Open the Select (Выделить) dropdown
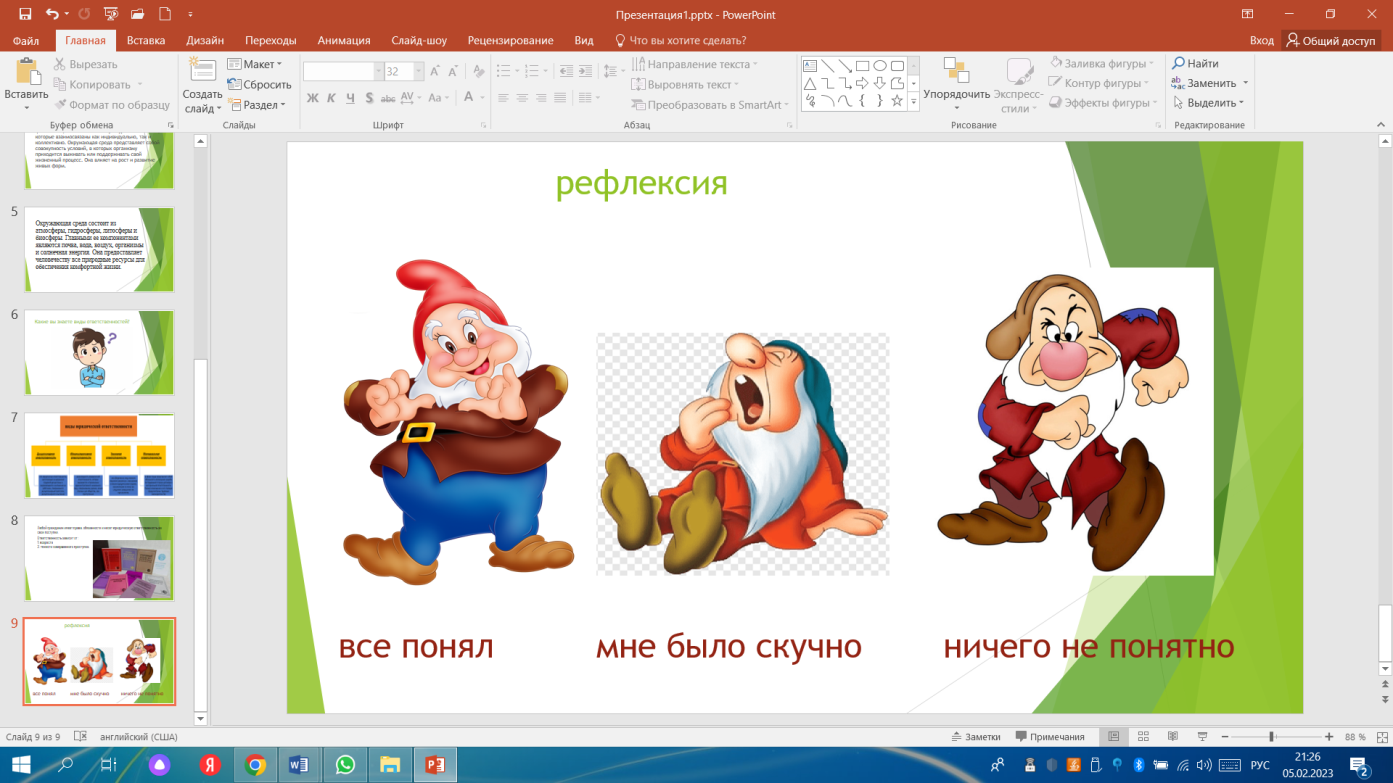The image size is (1393, 783). [1209, 103]
